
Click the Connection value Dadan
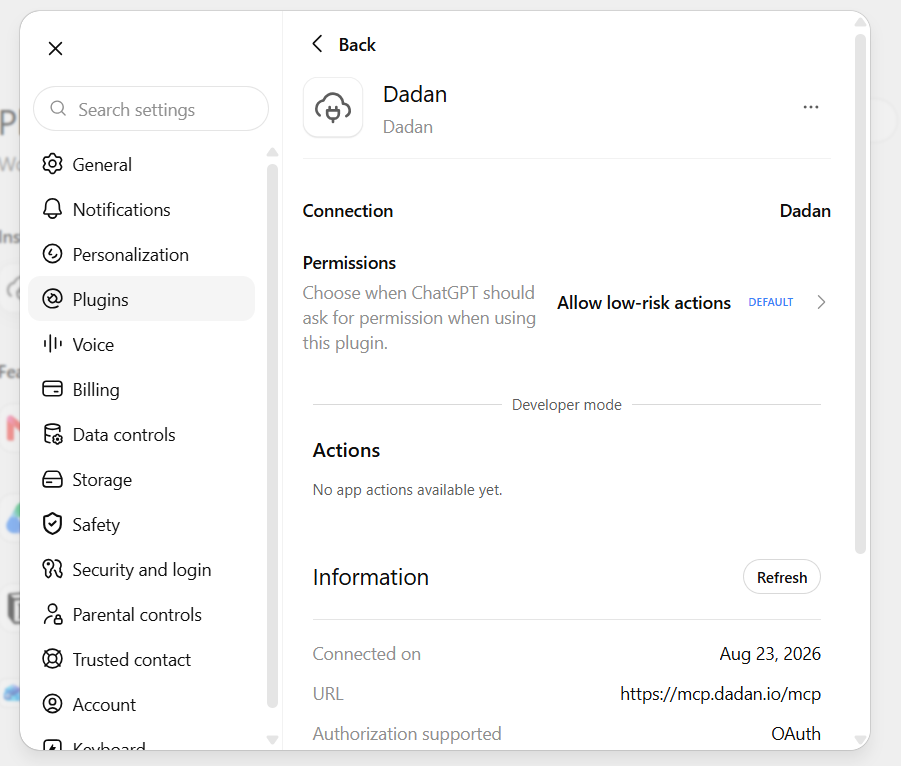[x=805, y=211]
